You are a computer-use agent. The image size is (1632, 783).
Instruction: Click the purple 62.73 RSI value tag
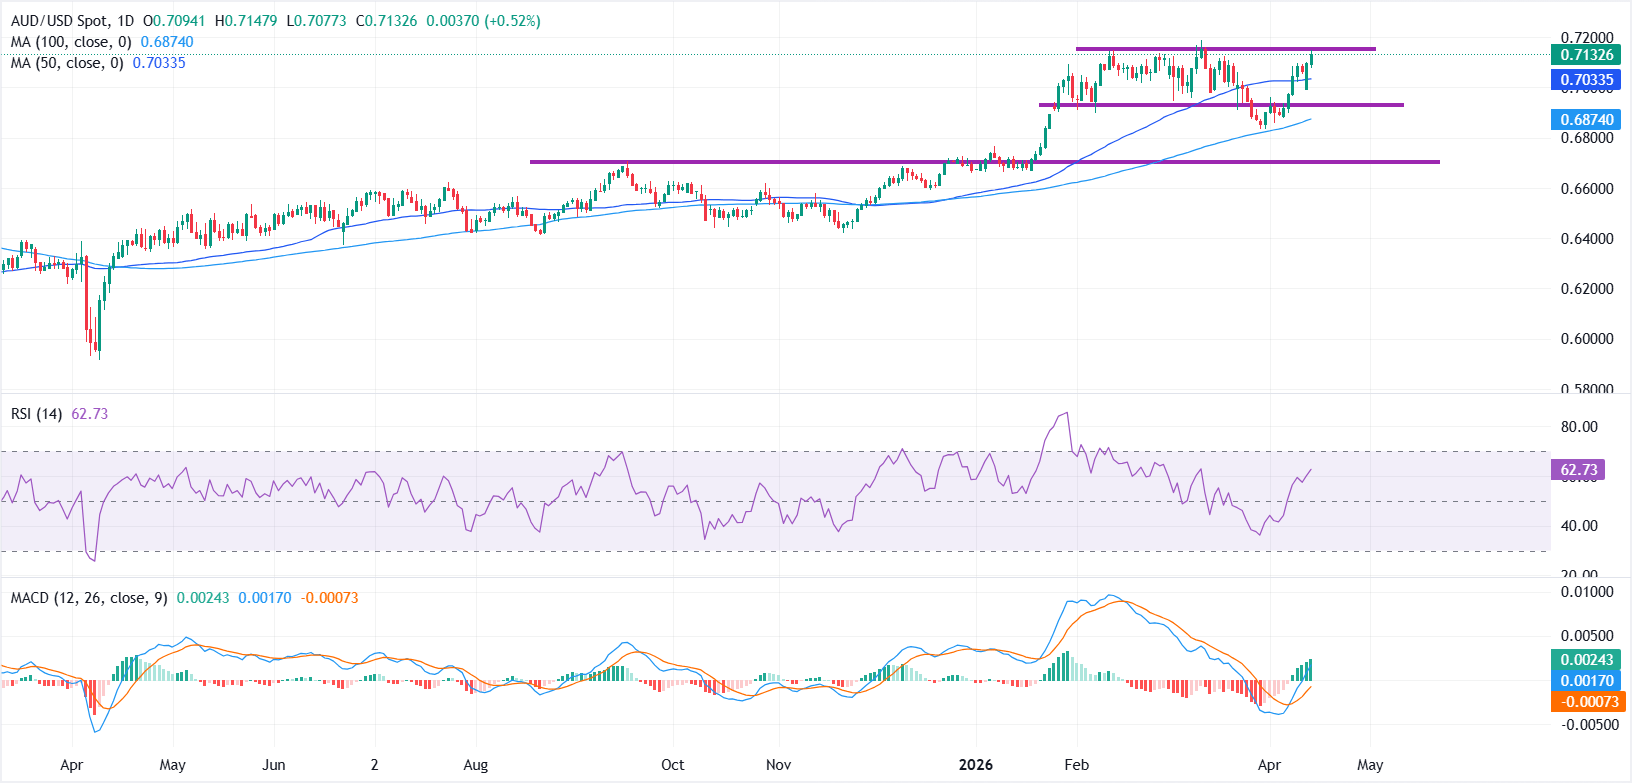click(x=1578, y=470)
